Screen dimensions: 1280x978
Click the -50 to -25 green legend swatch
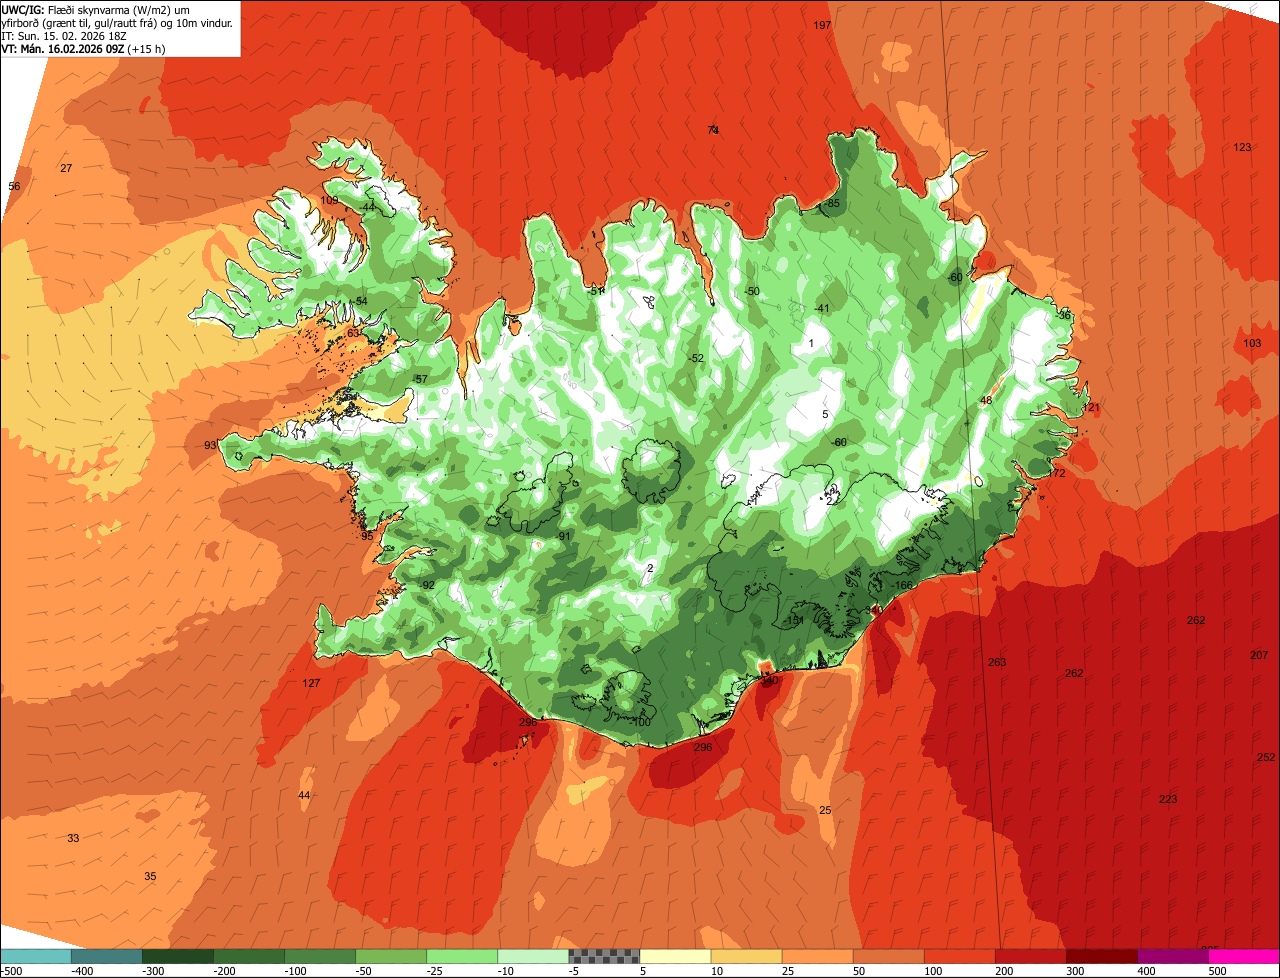coord(390,956)
